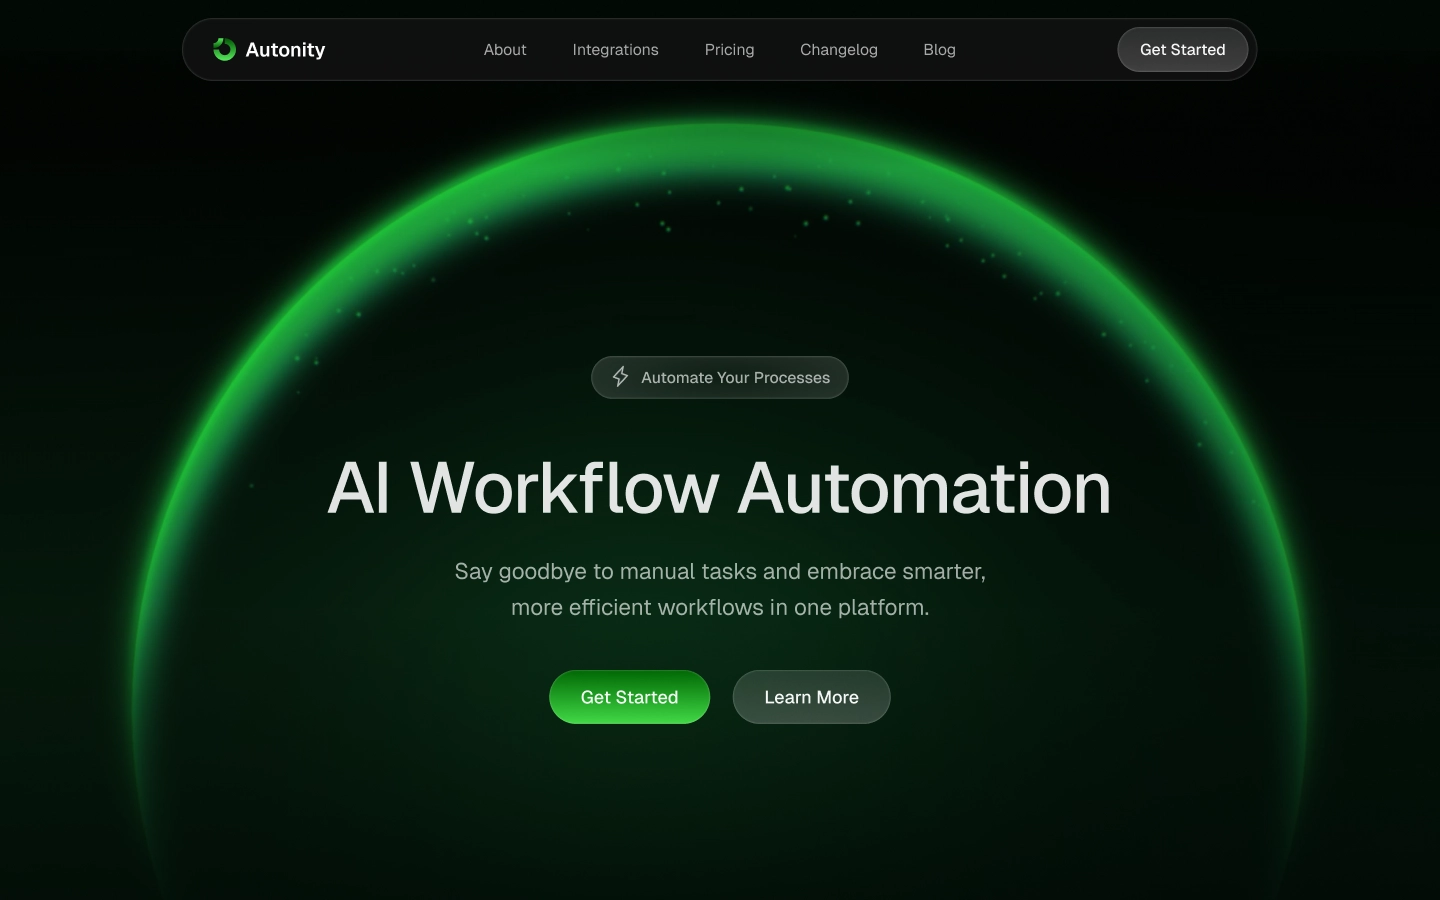Open the Pricing page

[x=729, y=50]
